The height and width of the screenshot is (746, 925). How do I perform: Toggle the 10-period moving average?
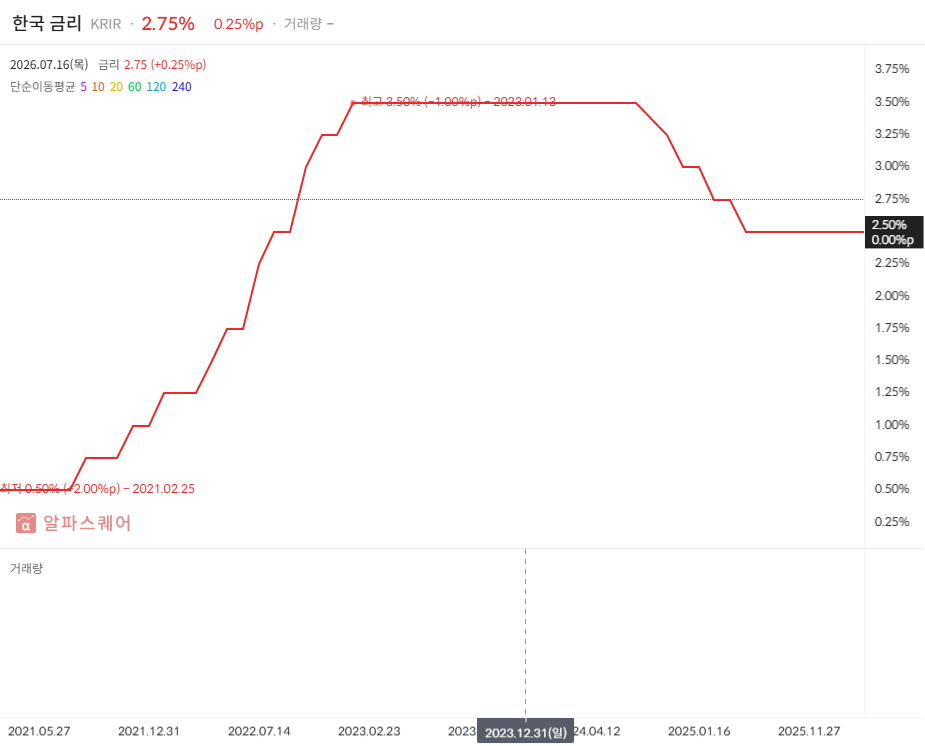98,87
